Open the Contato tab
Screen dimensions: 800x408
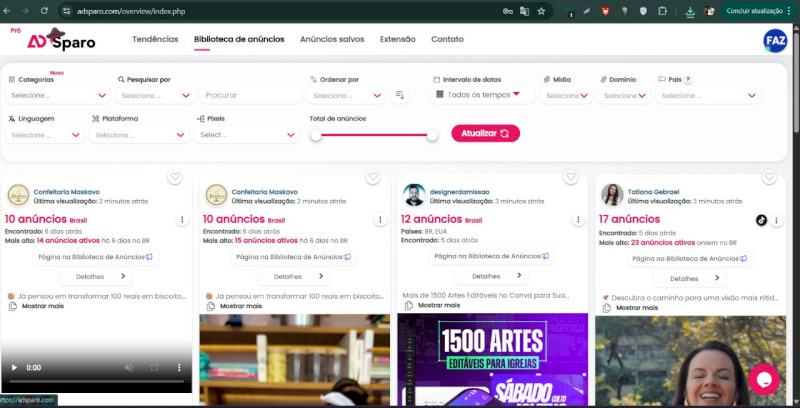tap(447, 39)
